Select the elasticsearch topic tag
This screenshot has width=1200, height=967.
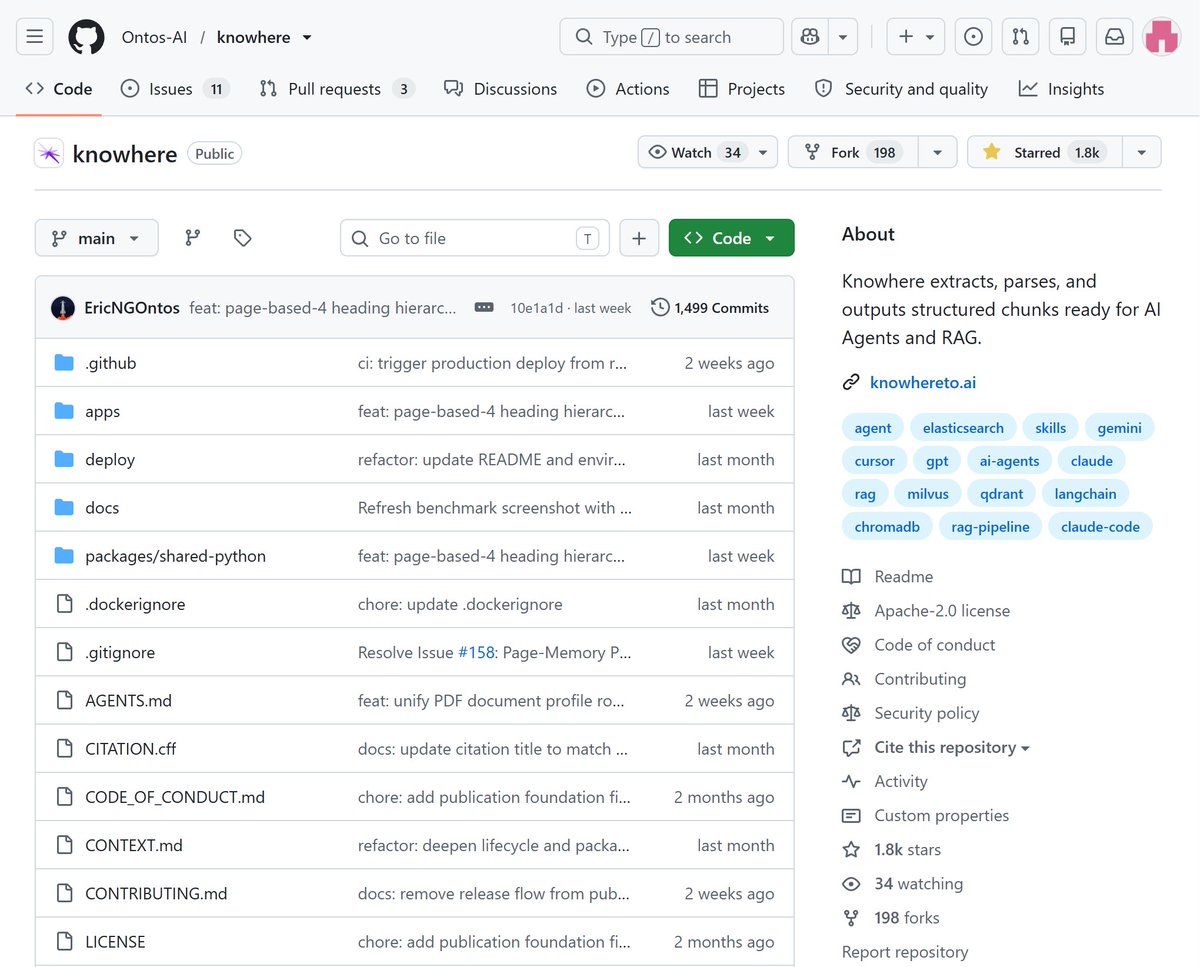pyautogui.click(x=963, y=428)
